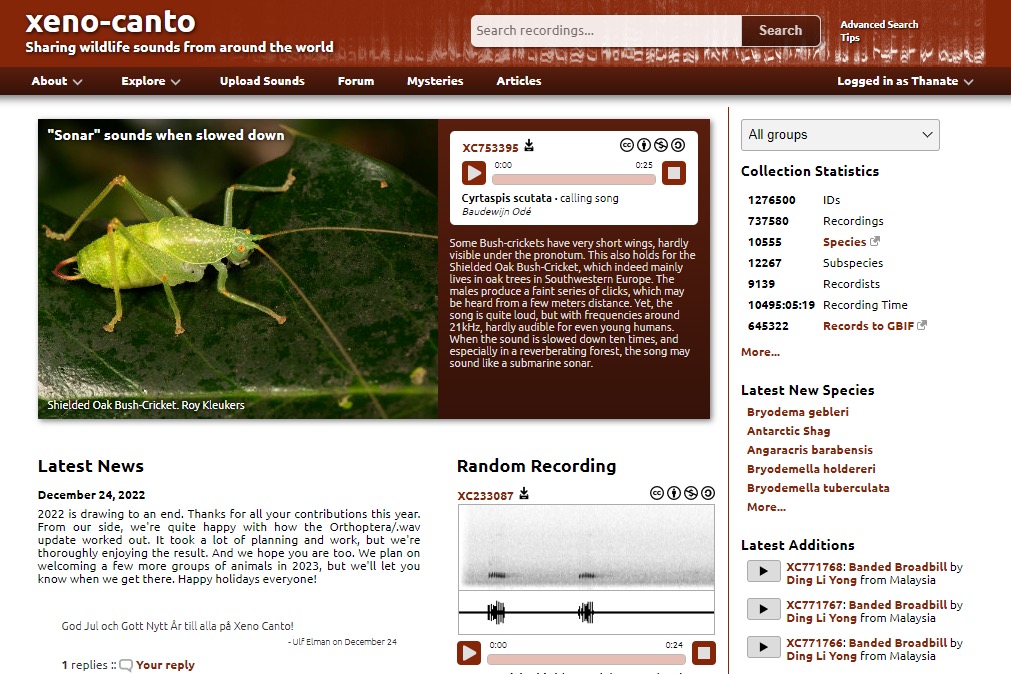Open the Records to GBIF link
The width and height of the screenshot is (1011, 674).
coord(868,326)
